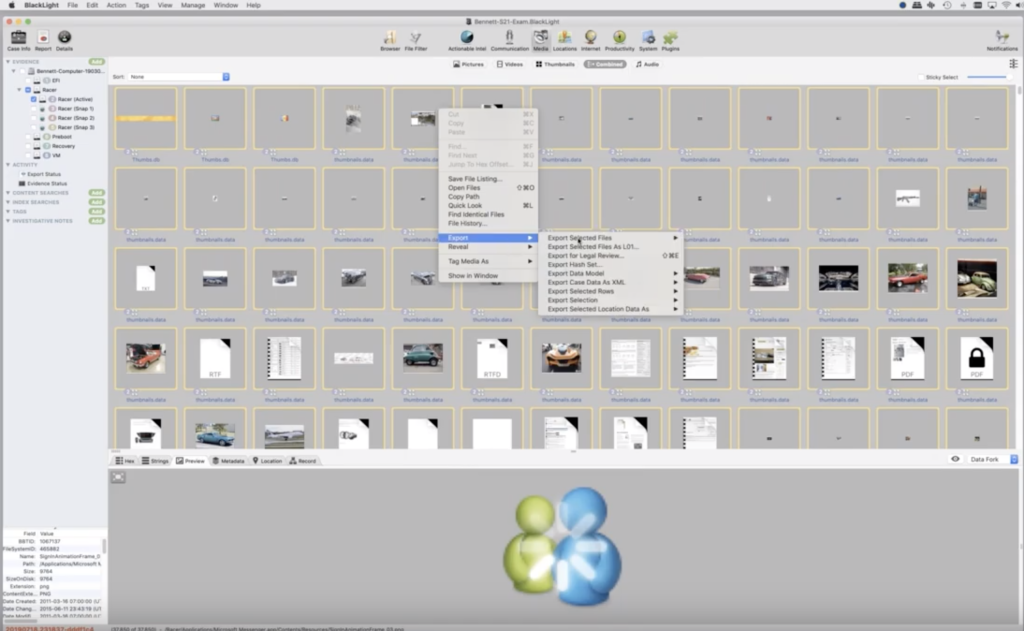The height and width of the screenshot is (631, 1024).
Task: Open the Sort dropdown
Action: point(180,77)
